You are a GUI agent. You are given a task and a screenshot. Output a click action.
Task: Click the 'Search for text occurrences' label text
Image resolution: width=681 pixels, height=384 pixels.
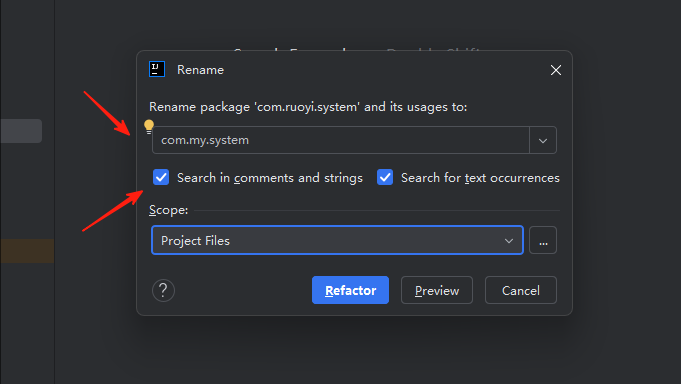pos(480,178)
